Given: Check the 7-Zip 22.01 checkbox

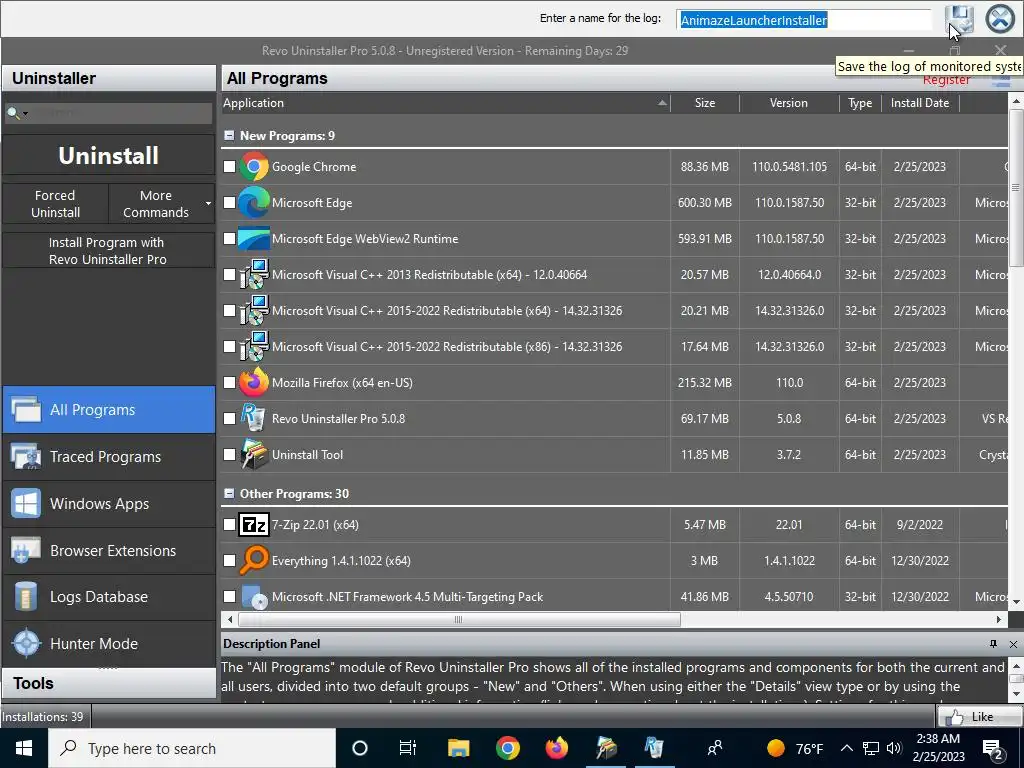Looking at the screenshot, I should [229, 524].
